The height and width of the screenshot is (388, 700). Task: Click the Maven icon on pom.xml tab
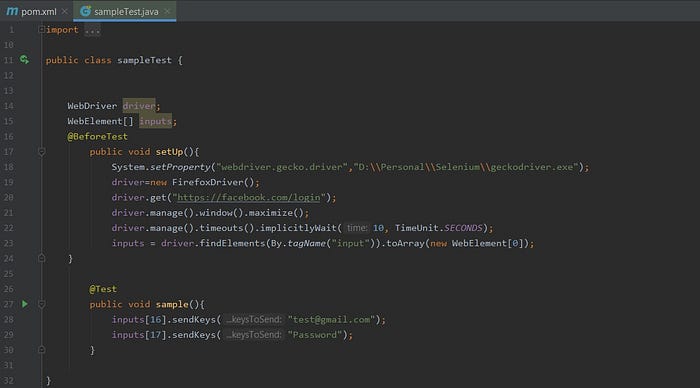point(12,11)
